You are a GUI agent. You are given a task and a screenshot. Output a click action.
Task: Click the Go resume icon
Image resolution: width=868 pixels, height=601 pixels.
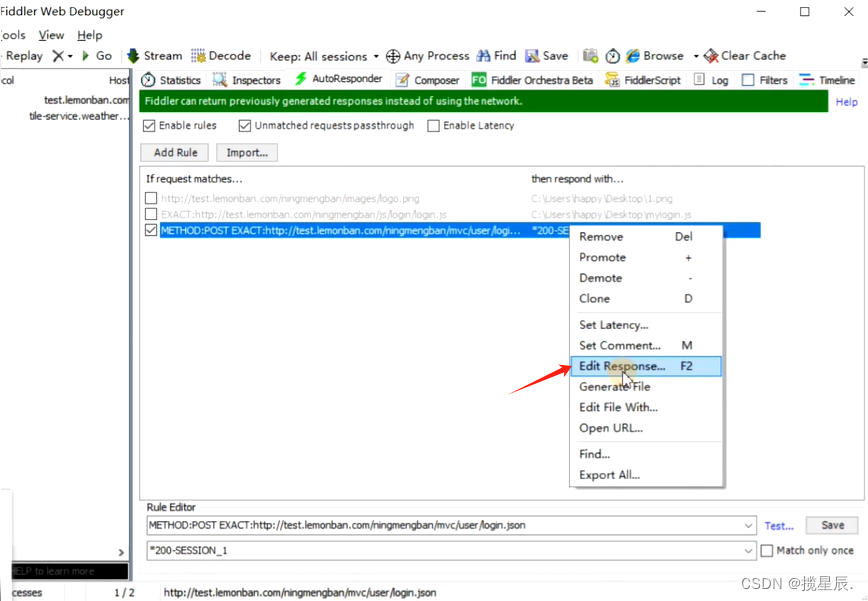tap(86, 56)
